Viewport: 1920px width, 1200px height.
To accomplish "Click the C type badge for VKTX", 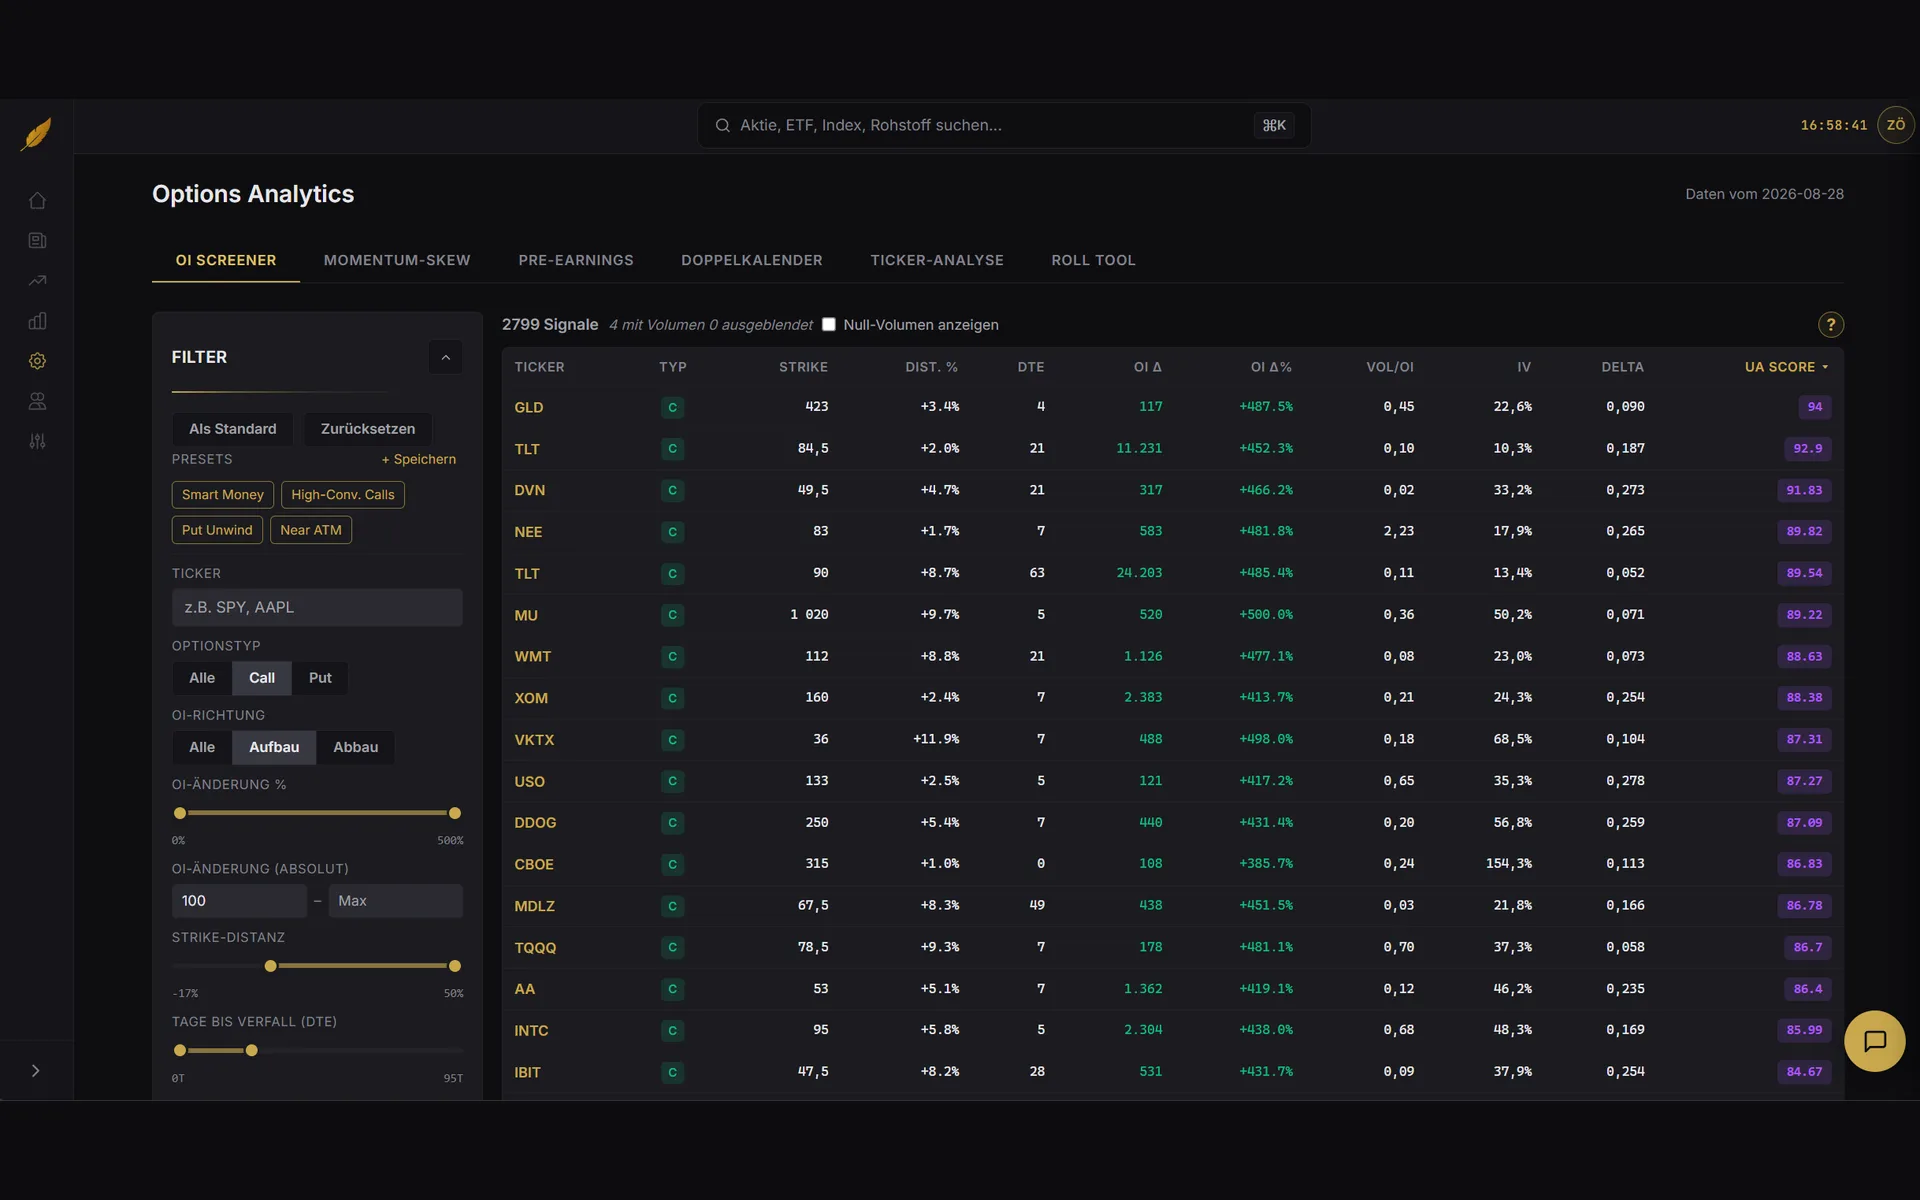I will click(672, 740).
